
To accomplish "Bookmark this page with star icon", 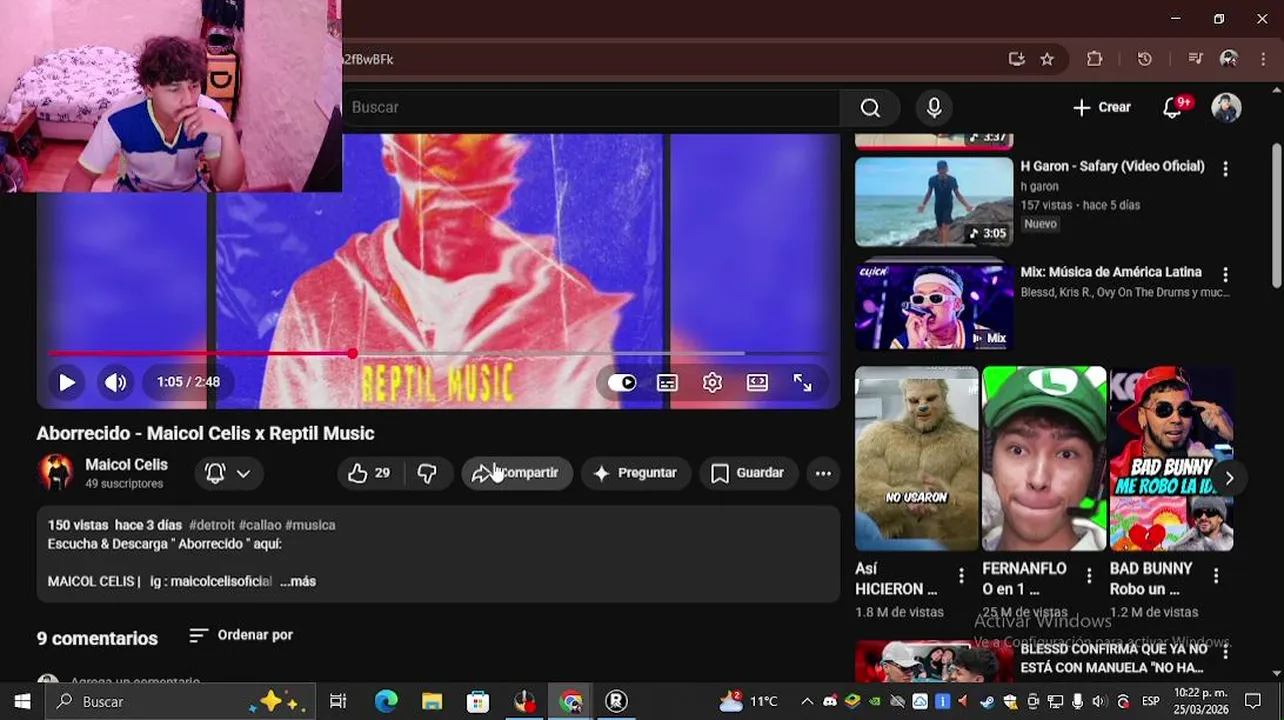I will tap(1047, 59).
